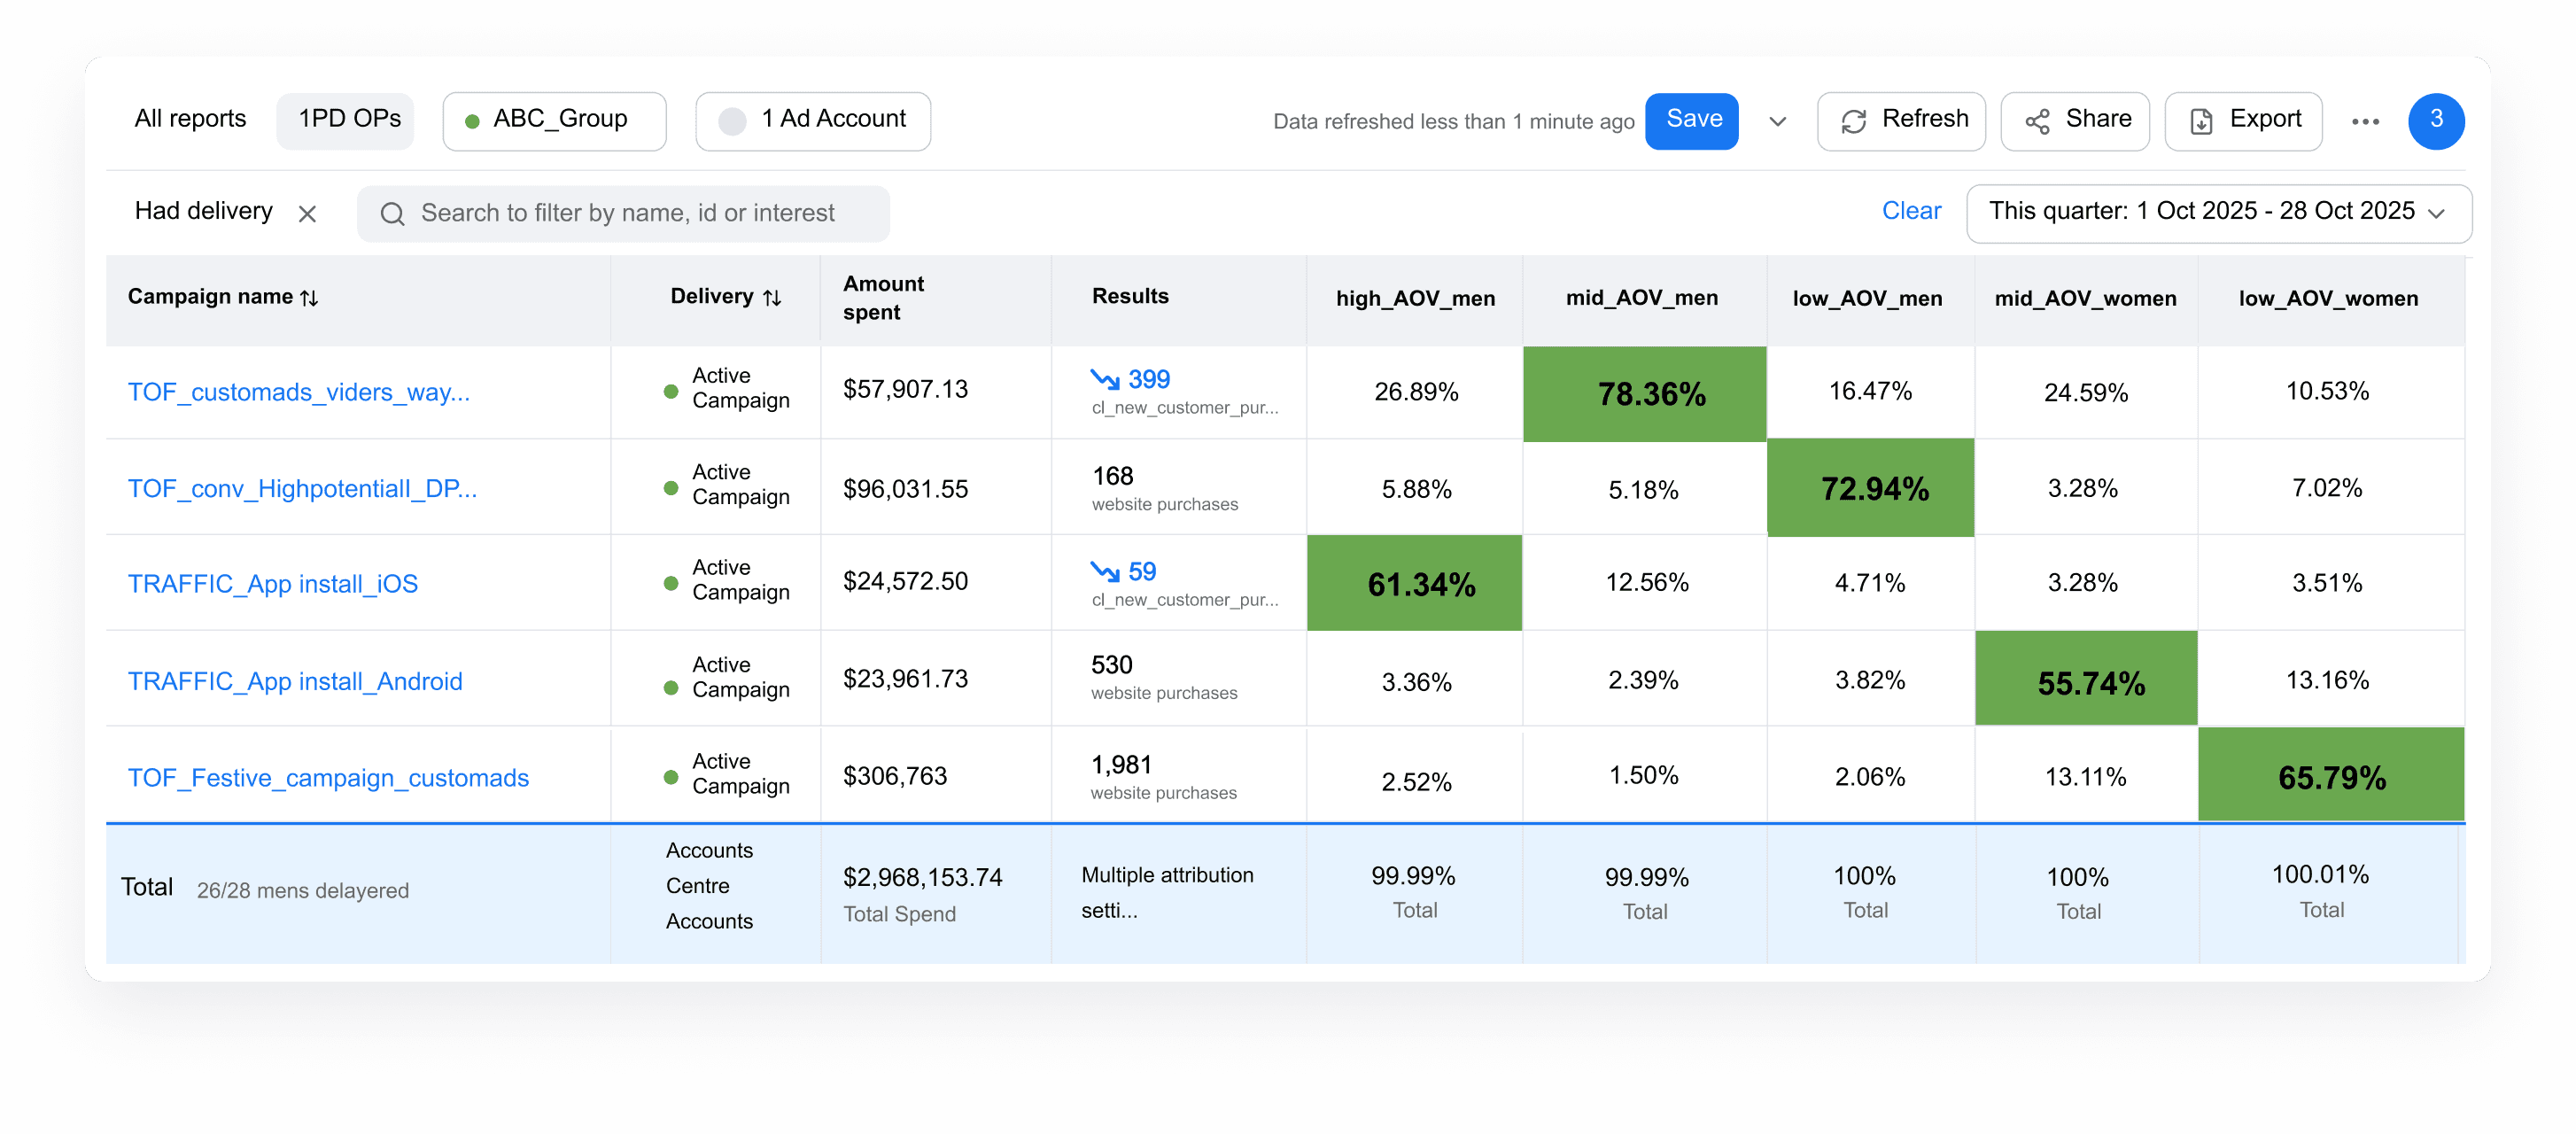
Task: Click the search magnifier icon
Action: [x=392, y=214]
